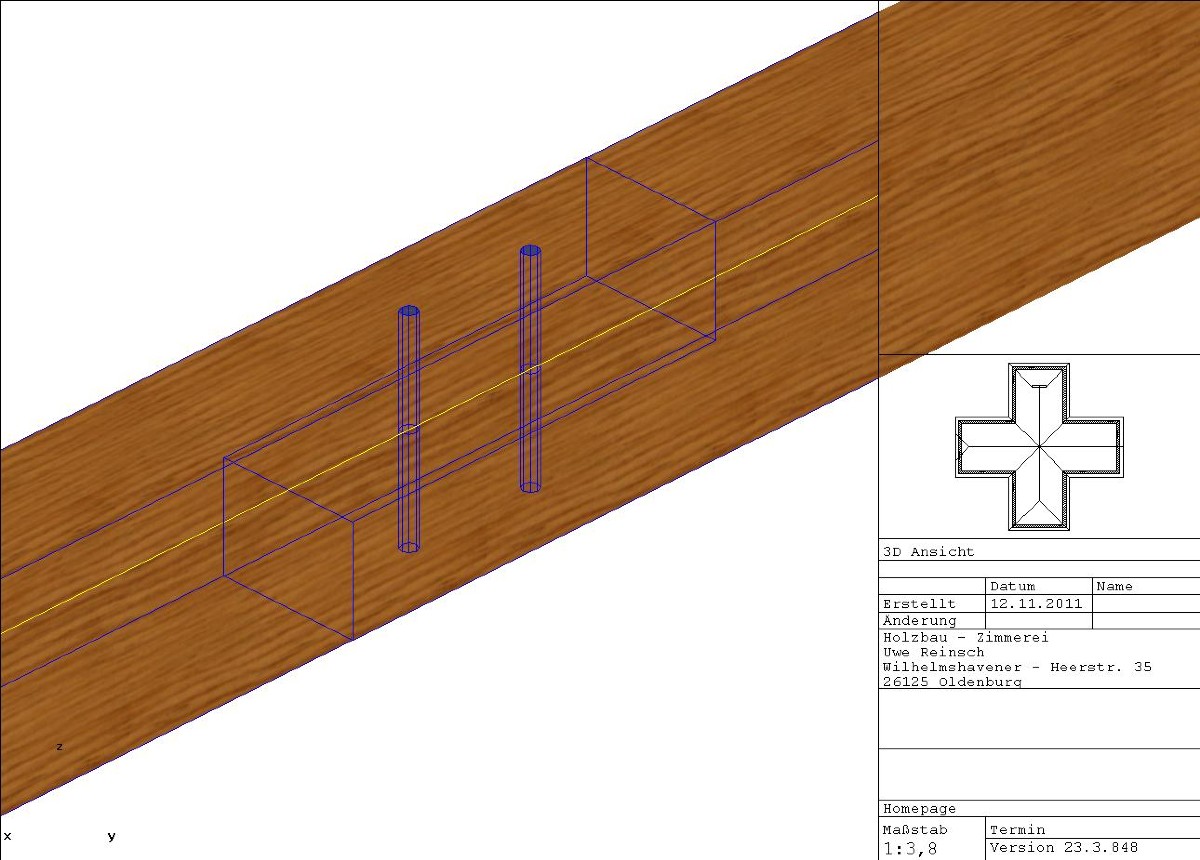Select the "3D Ansicht" title field
Screen dimensions: 1200x860
click(x=928, y=551)
